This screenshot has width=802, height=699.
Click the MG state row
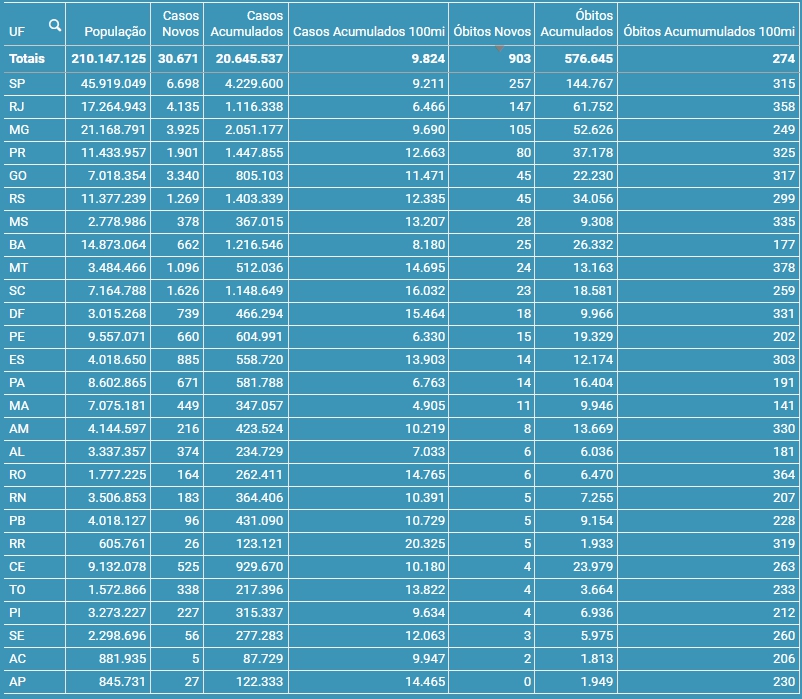click(18, 129)
